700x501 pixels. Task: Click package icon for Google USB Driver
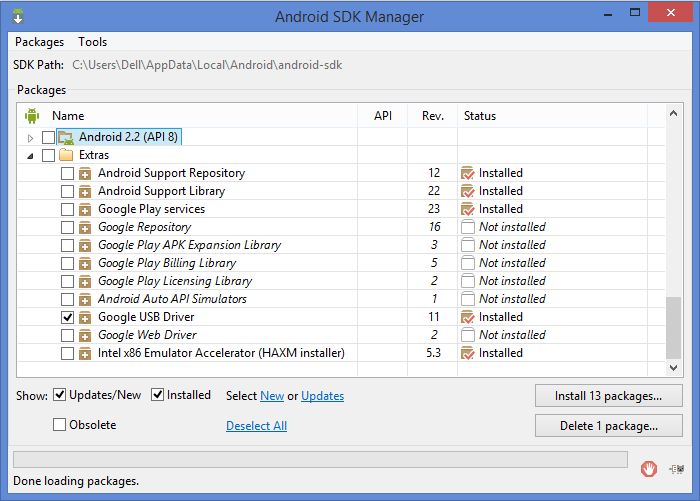click(x=85, y=317)
